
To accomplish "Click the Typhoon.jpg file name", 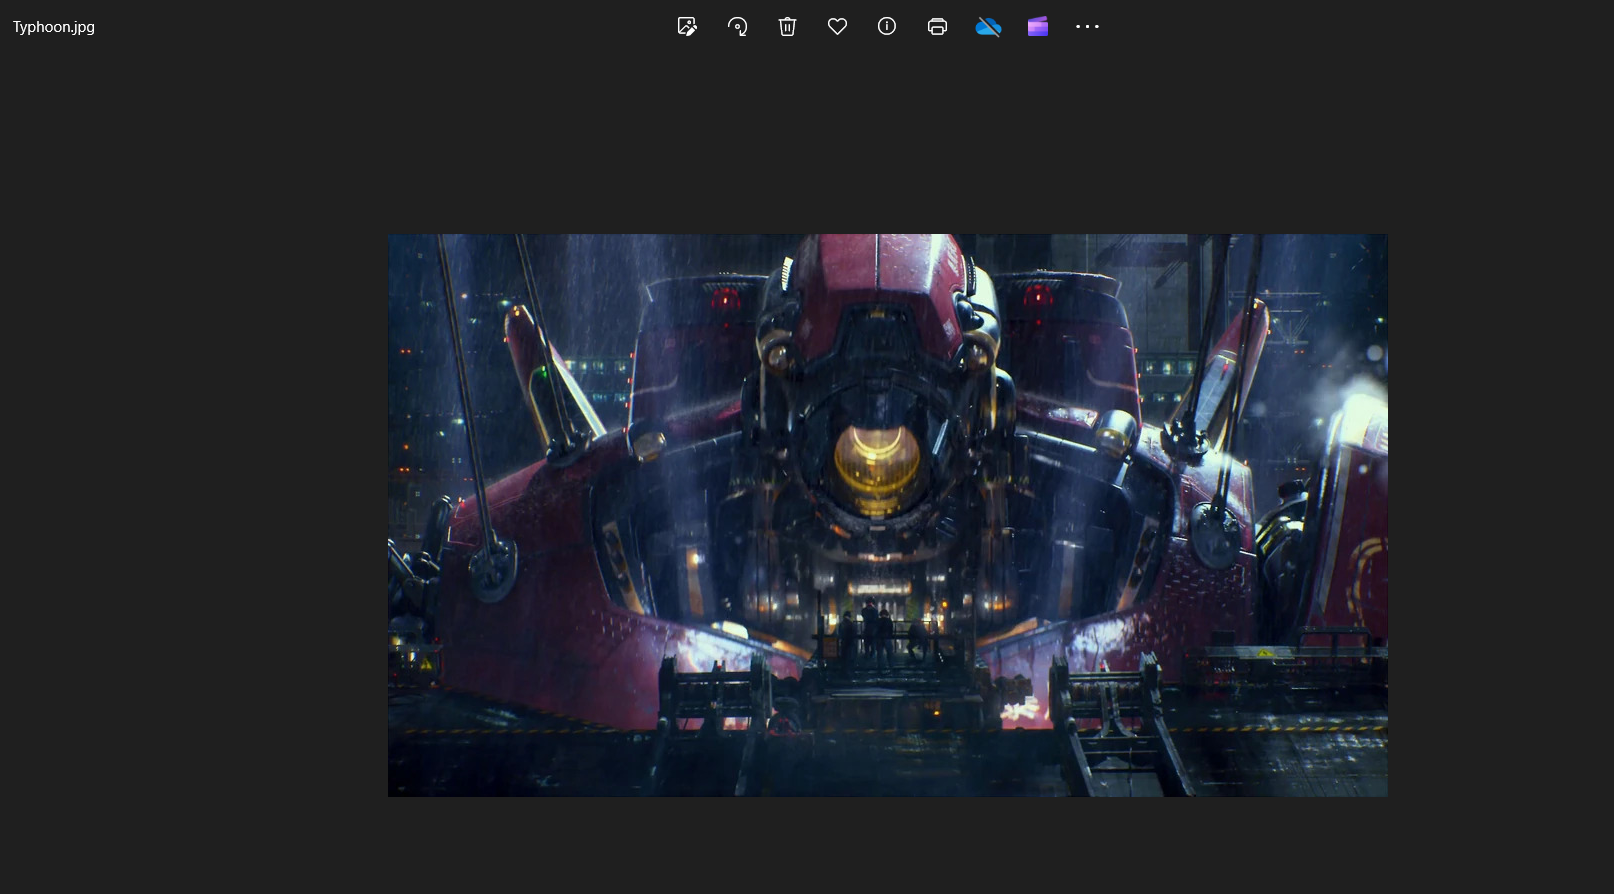I will tap(54, 27).
